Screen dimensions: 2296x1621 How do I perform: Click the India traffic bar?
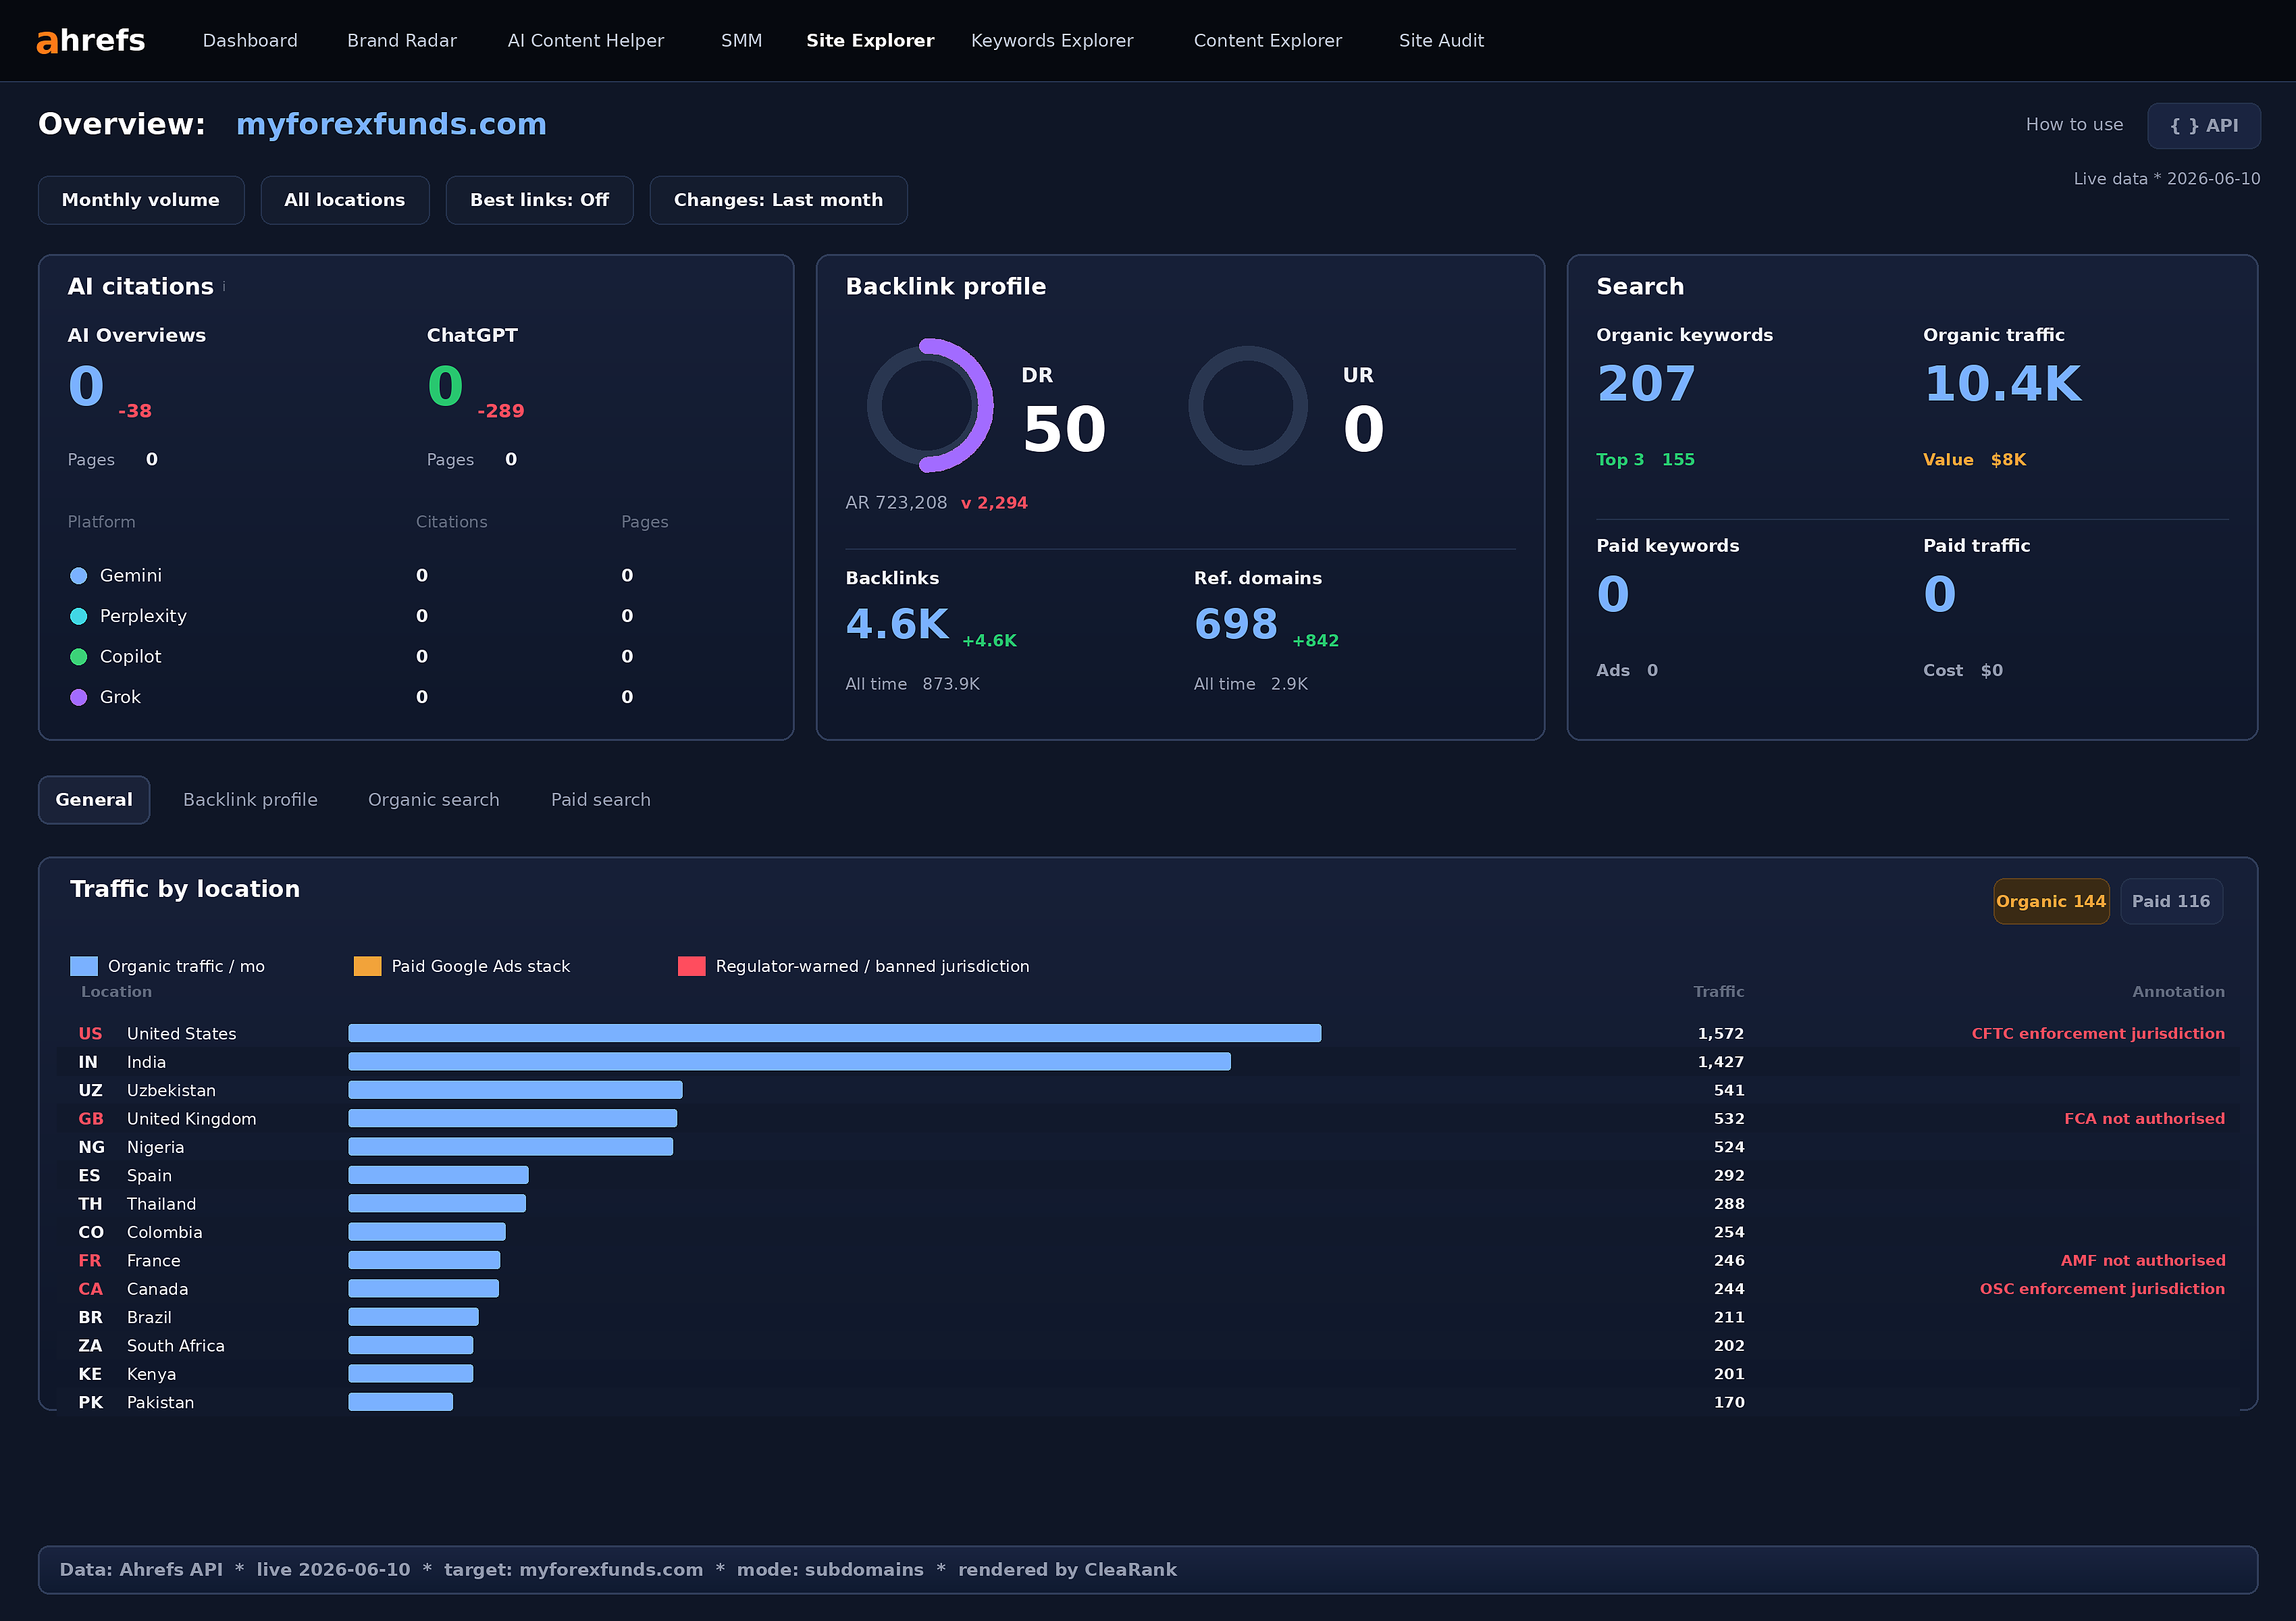click(x=789, y=1062)
